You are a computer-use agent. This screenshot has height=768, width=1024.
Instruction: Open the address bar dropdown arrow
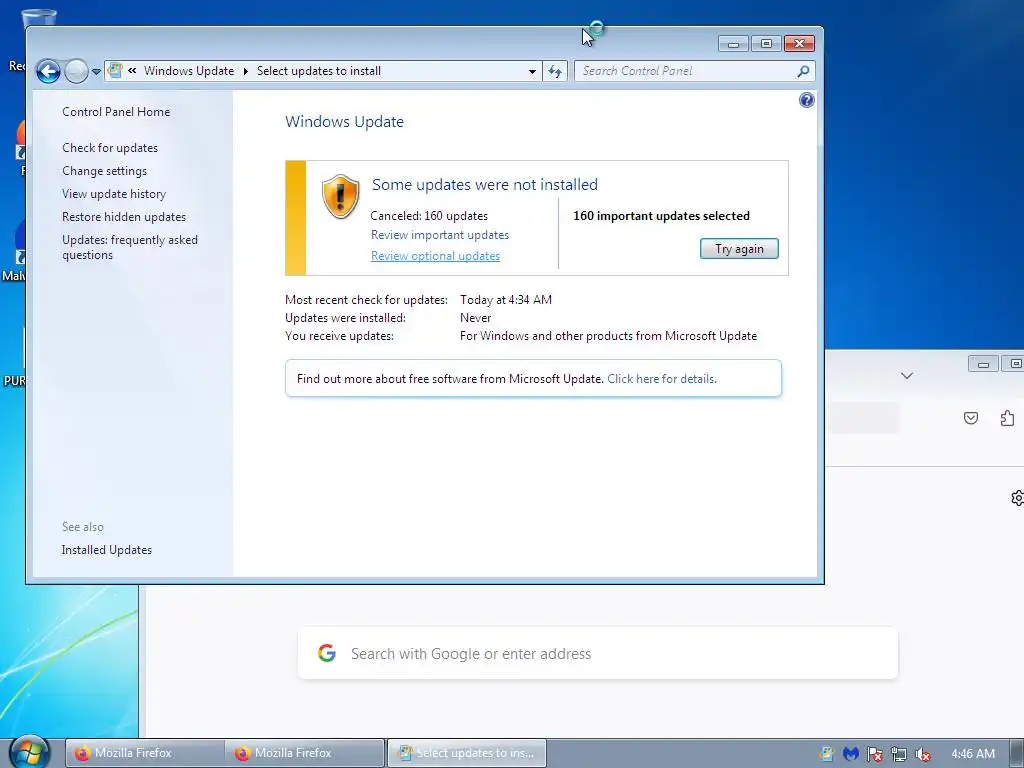(x=532, y=71)
